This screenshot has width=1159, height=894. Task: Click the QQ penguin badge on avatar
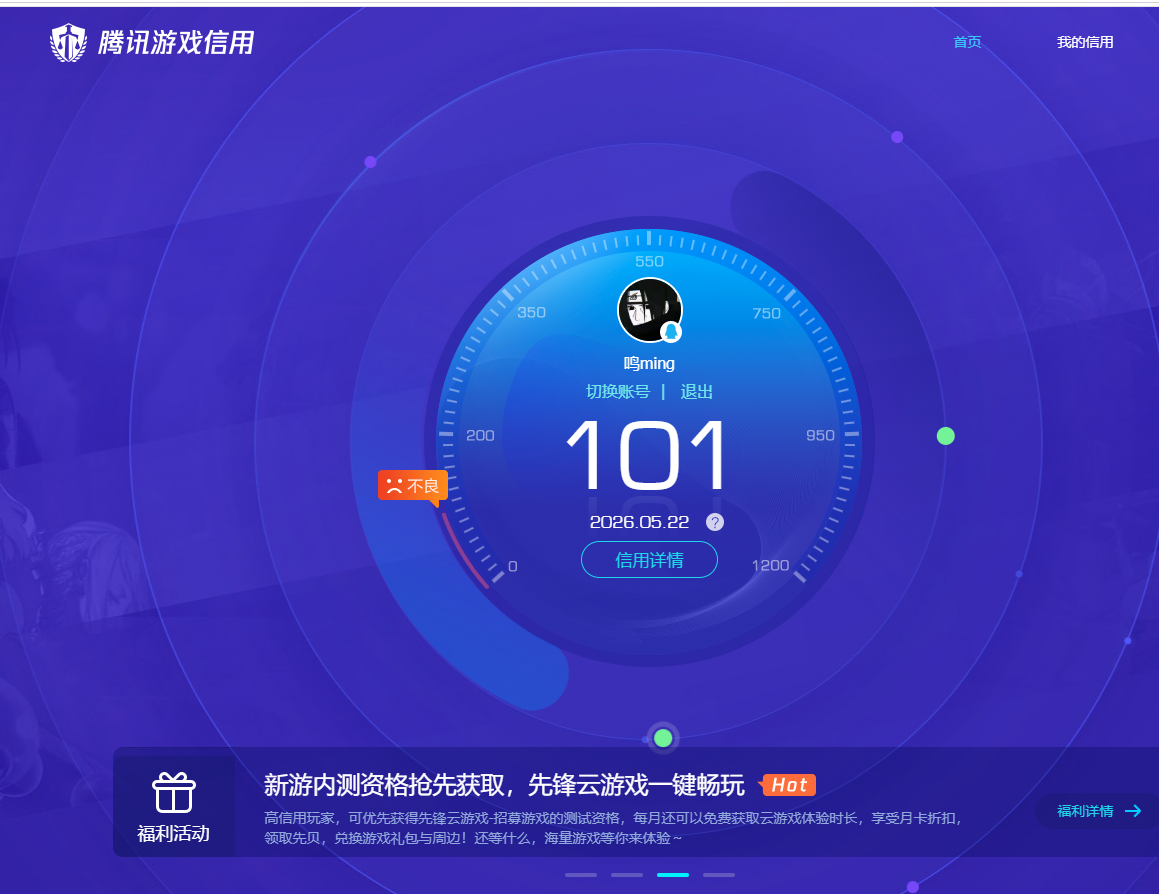coord(670,332)
